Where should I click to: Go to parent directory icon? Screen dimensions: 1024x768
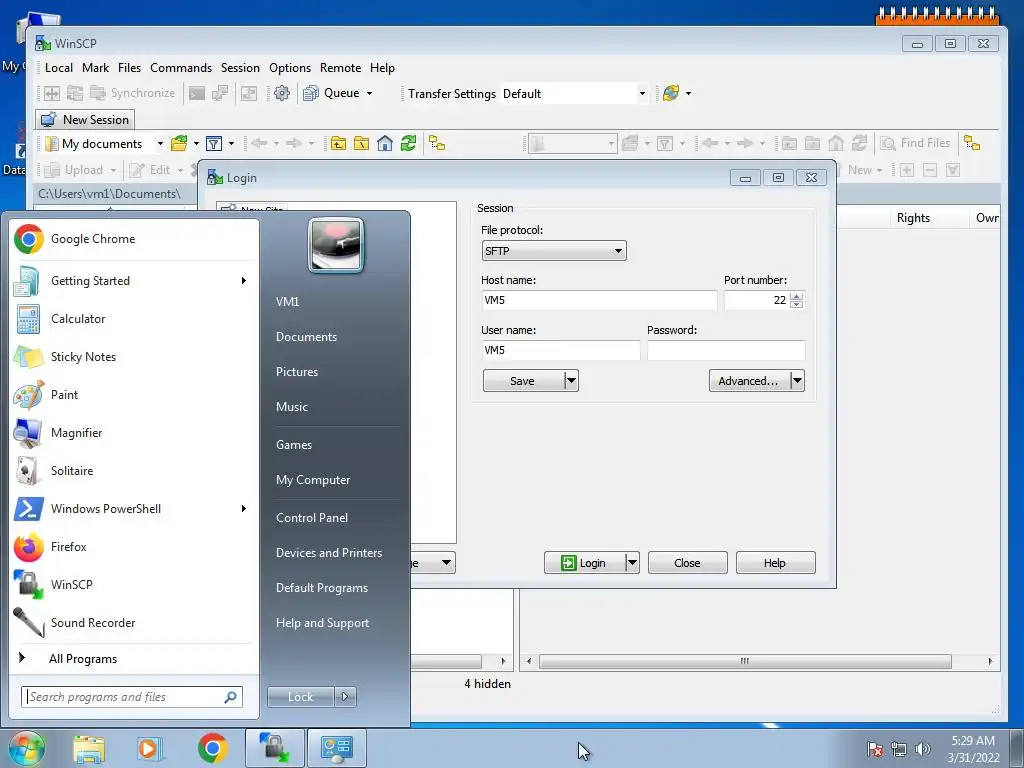(338, 144)
